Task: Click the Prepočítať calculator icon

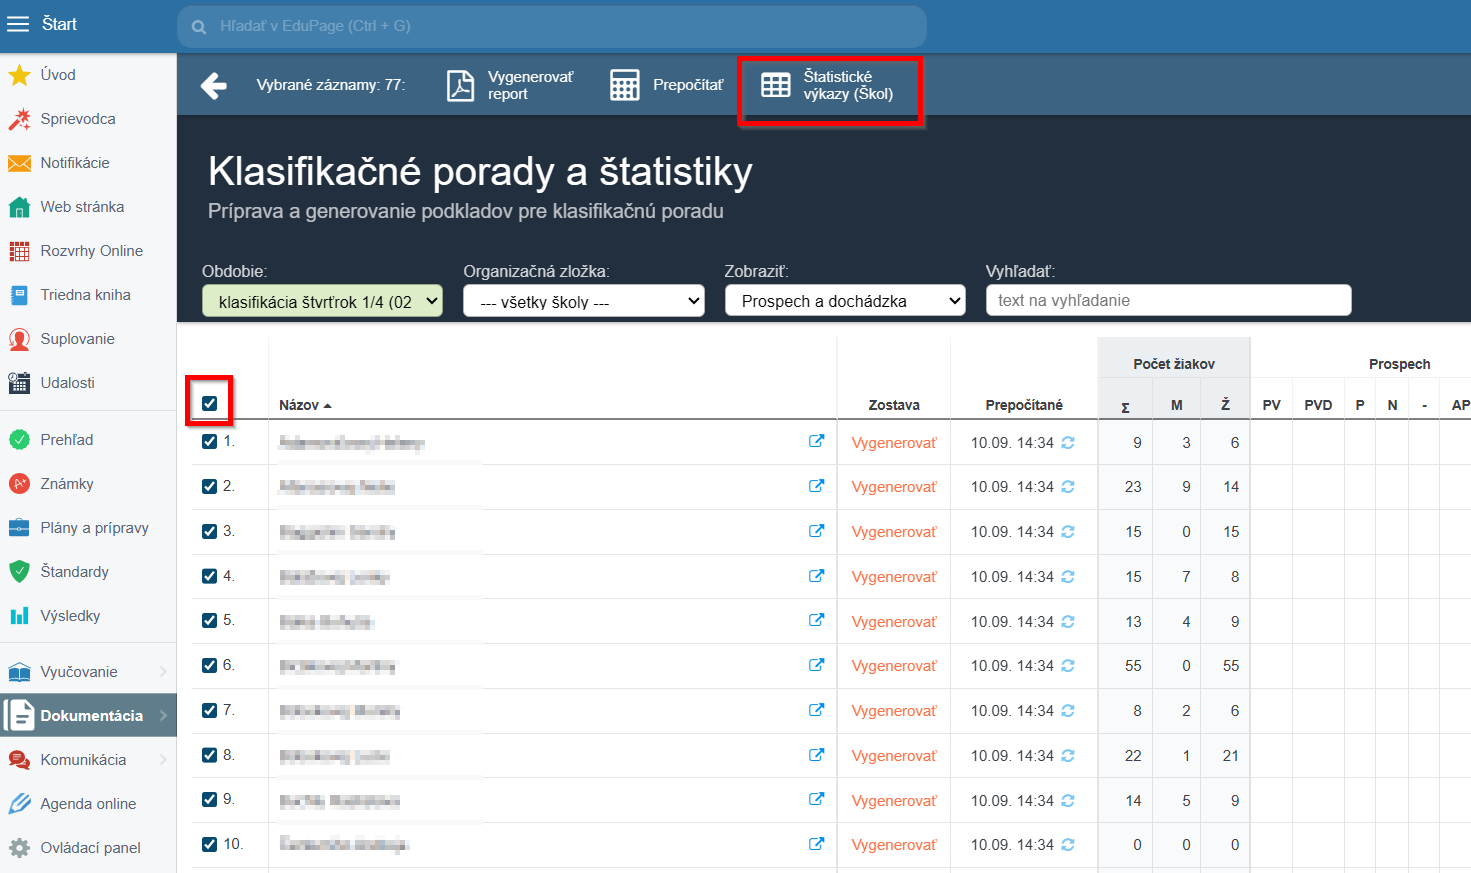Action: point(625,86)
